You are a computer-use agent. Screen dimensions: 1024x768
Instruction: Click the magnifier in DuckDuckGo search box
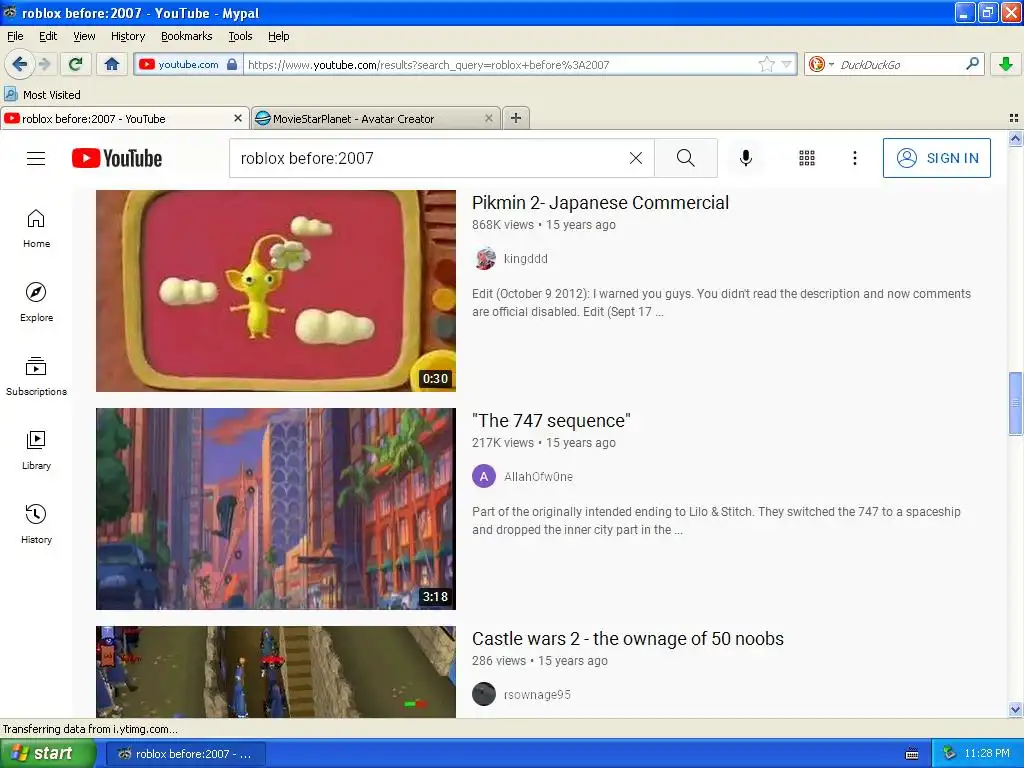point(972,64)
